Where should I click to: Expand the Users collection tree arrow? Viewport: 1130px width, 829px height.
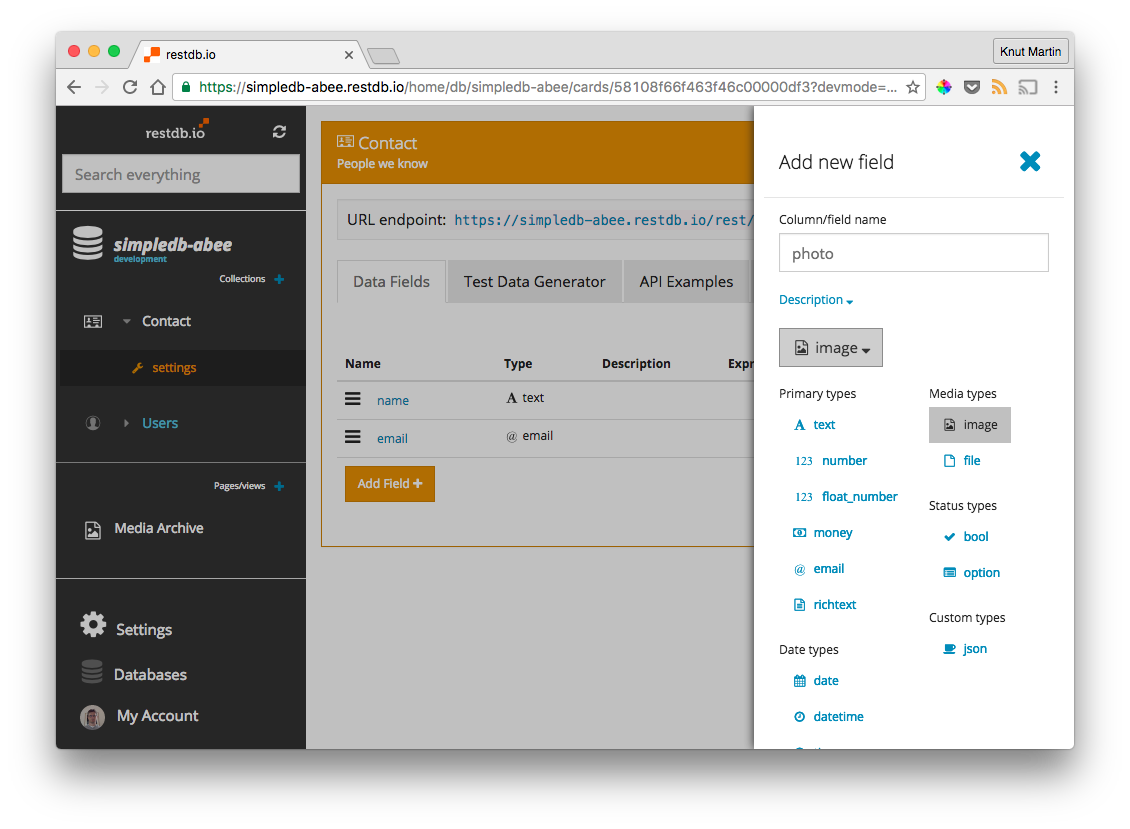click(x=126, y=423)
